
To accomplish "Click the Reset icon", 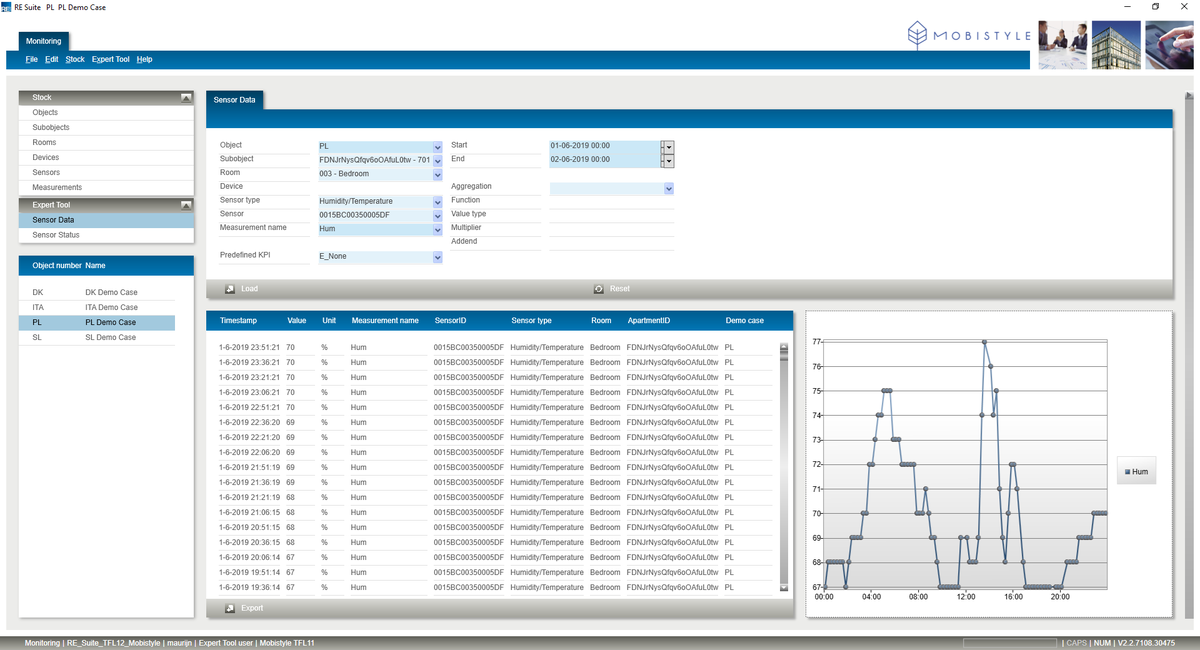I will tap(599, 289).
